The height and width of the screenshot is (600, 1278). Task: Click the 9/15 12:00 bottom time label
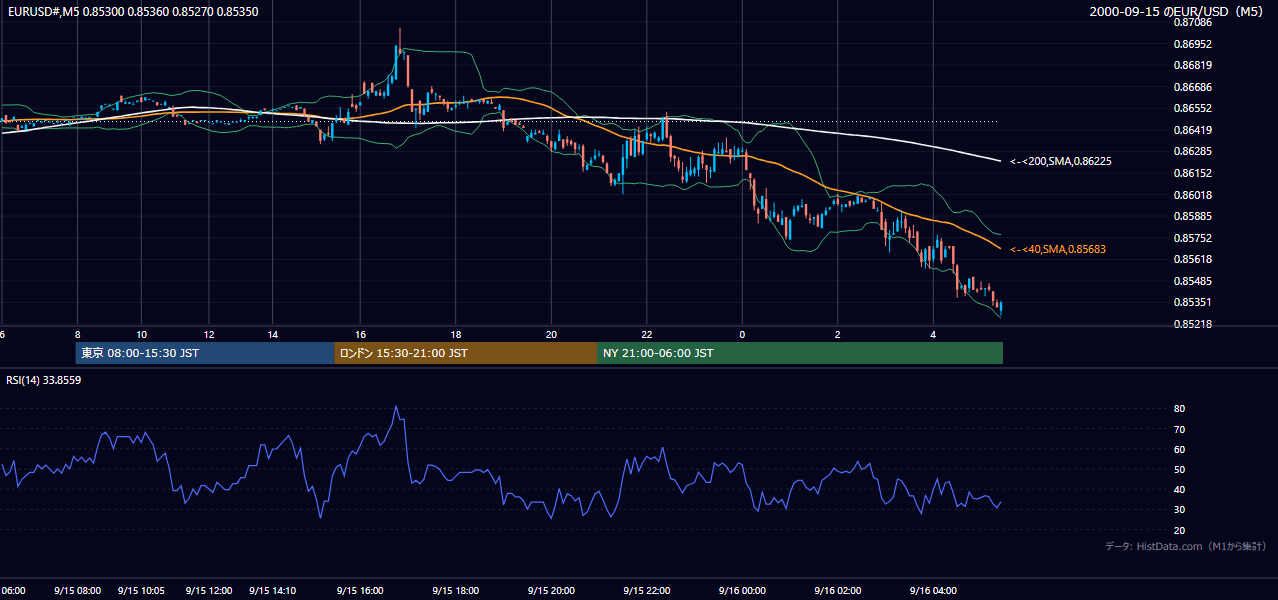[x=208, y=591]
